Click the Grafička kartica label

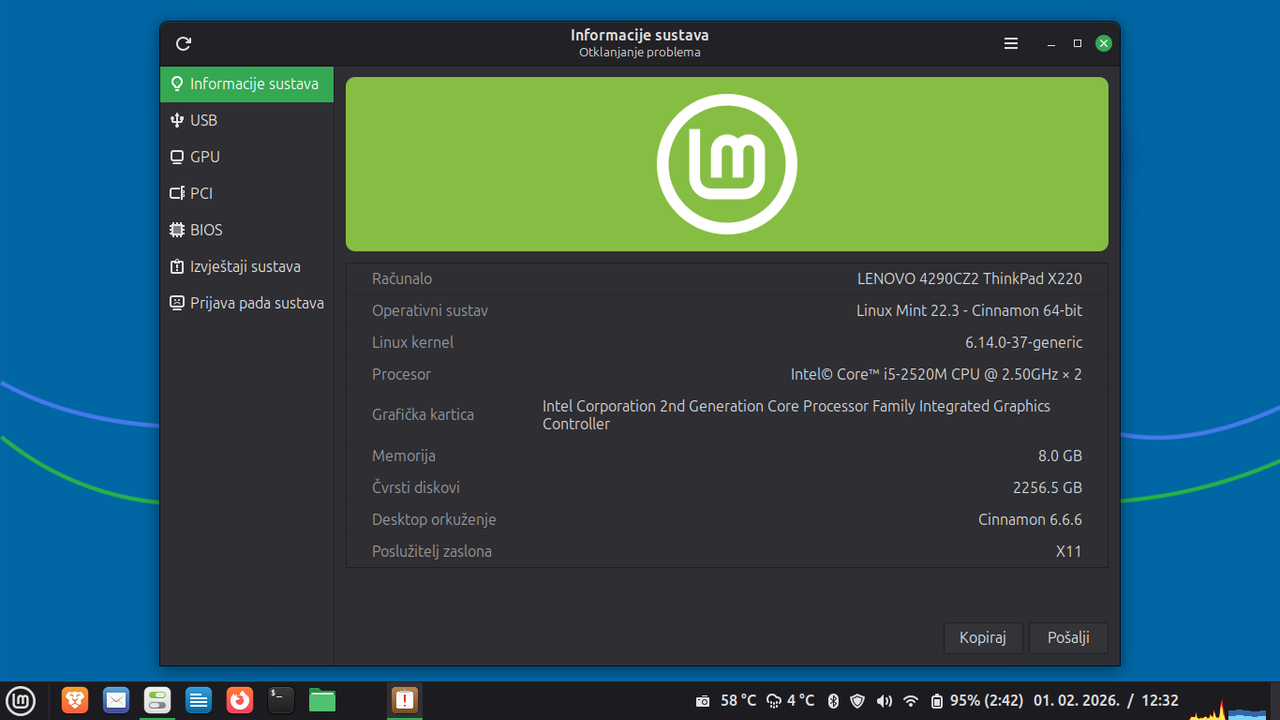423,415
